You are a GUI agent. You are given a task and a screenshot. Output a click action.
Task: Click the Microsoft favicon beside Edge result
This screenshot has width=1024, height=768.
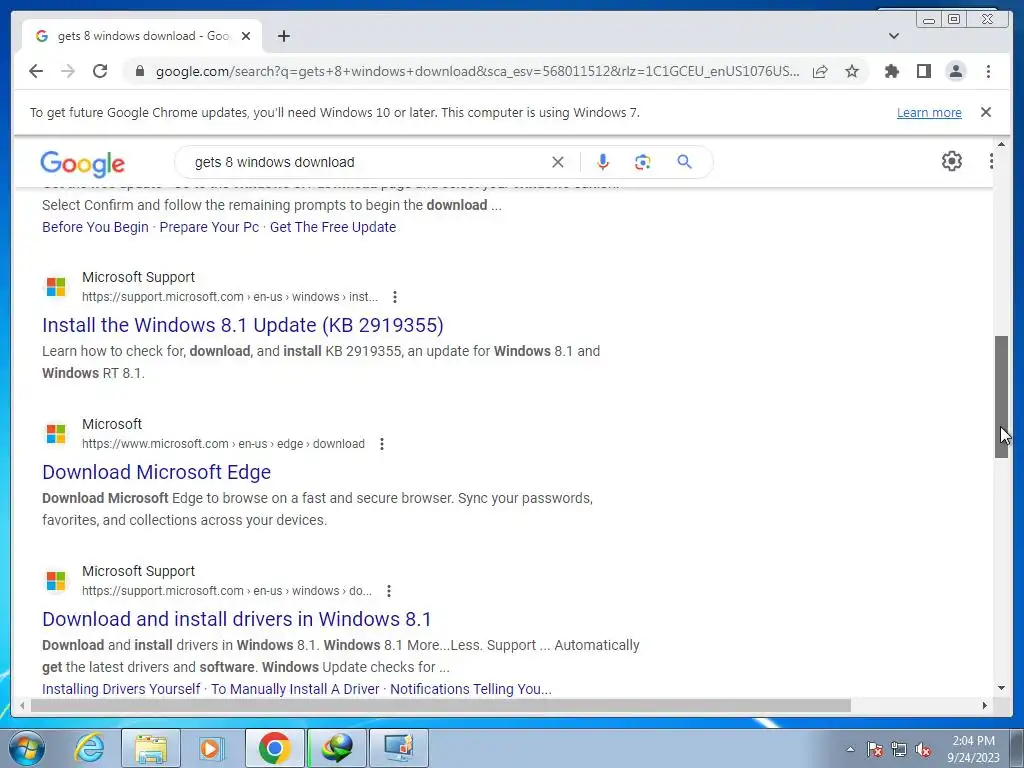pyautogui.click(x=56, y=434)
